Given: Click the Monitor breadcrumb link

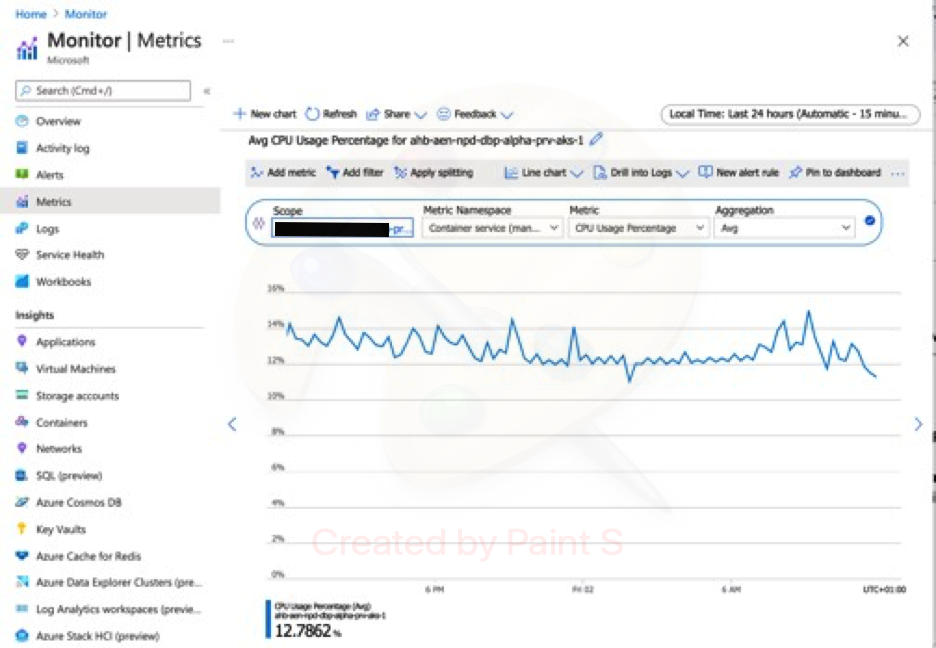Looking at the screenshot, I should point(86,14).
